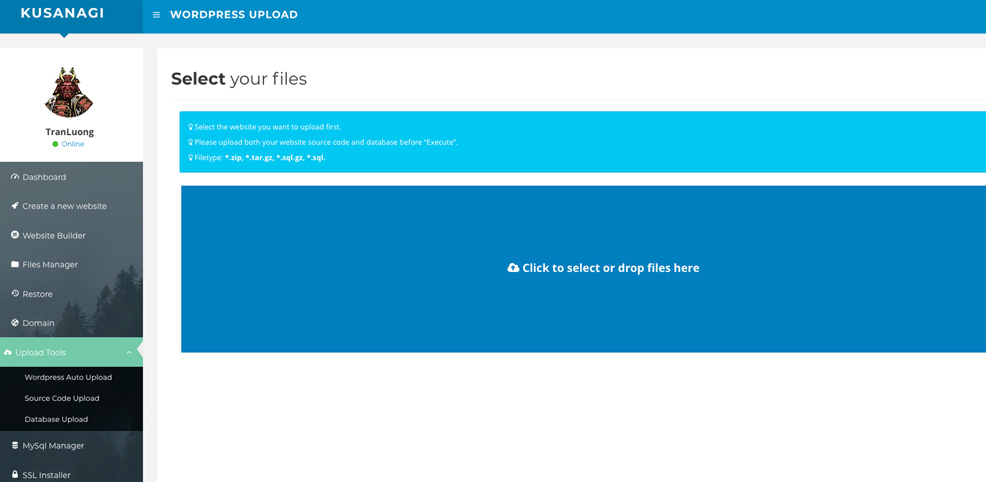Image resolution: width=986 pixels, height=482 pixels.
Task: Click the cloud icon beside Upload Tools
Action: (x=8, y=353)
